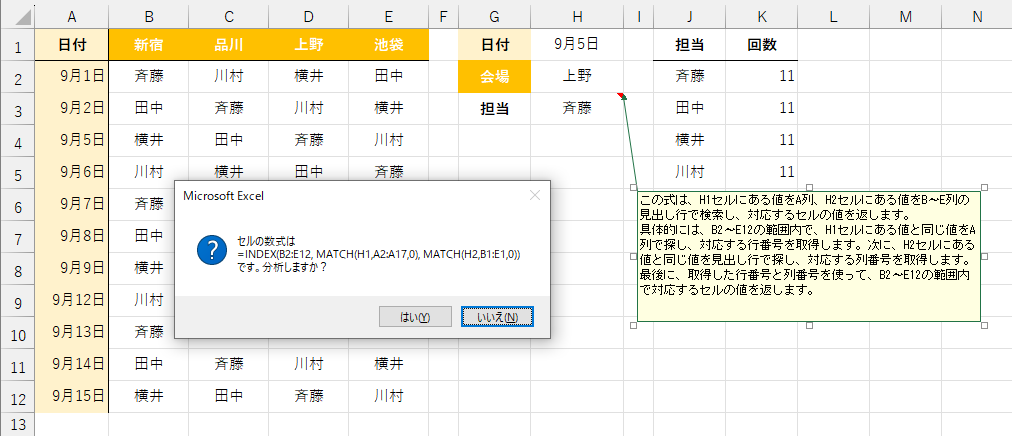1012x436 pixels.
Task: Click the comment indicator triangle on cell H3
Action: [x=621, y=95]
